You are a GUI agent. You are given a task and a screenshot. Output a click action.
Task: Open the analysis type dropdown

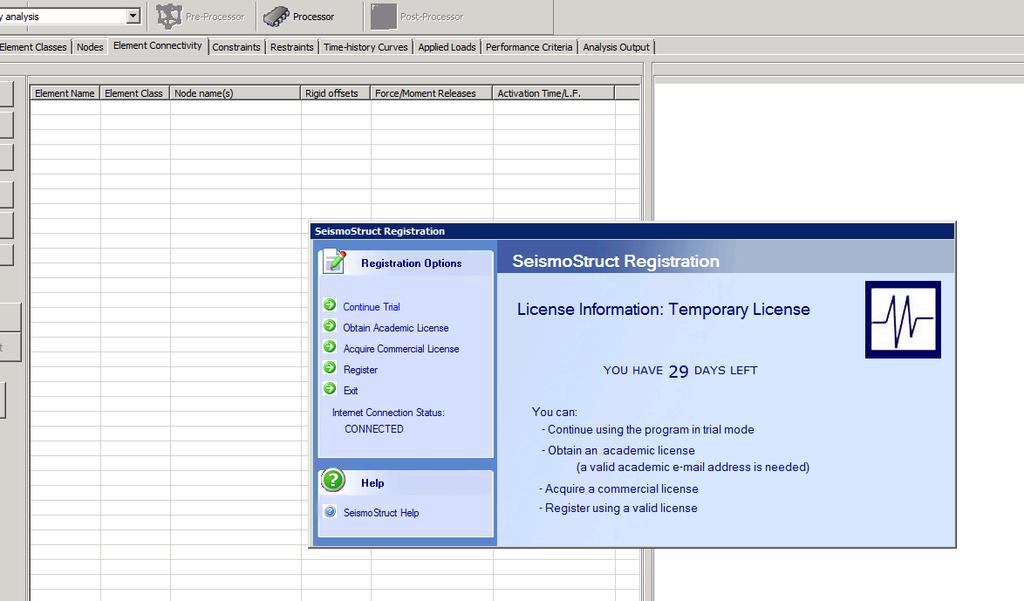click(133, 16)
